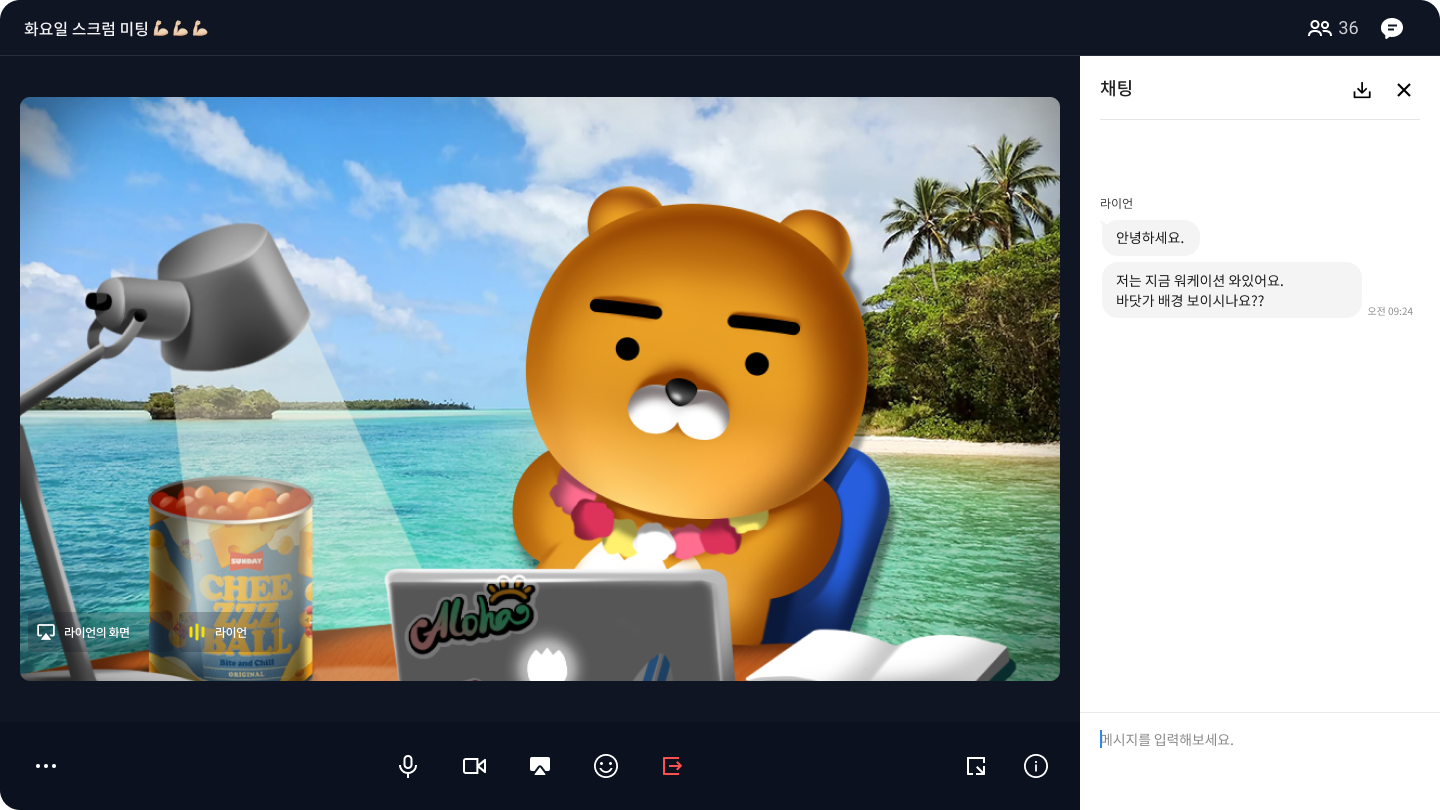Screen dimensions: 1440x810
Task: Click the 라이언 speaker label on video
Action: [218, 632]
